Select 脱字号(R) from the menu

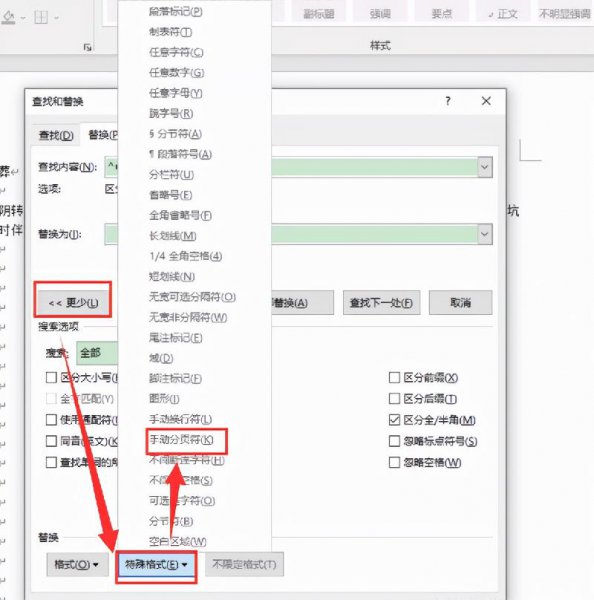(x=171, y=113)
